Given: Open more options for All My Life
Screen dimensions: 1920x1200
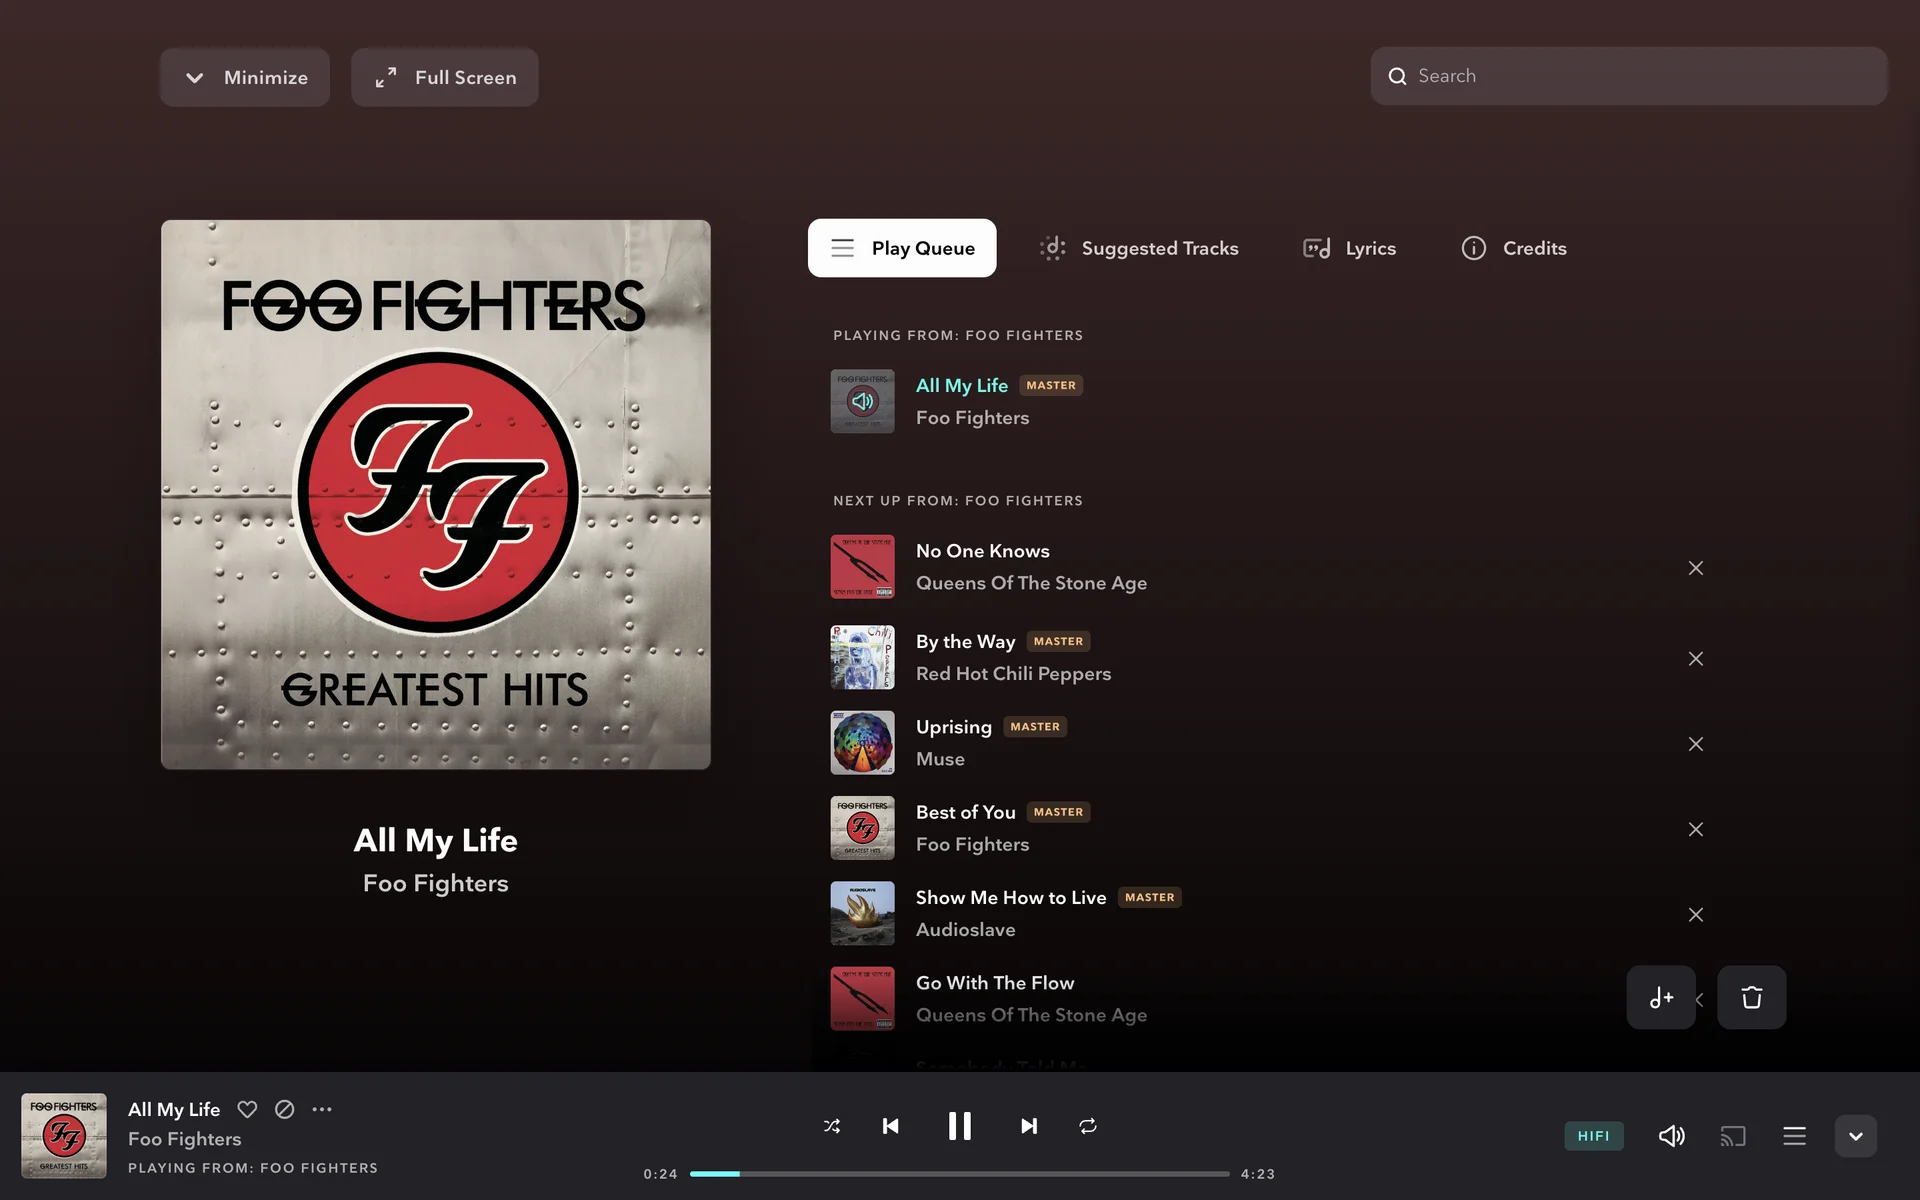Looking at the screenshot, I should click(322, 1109).
